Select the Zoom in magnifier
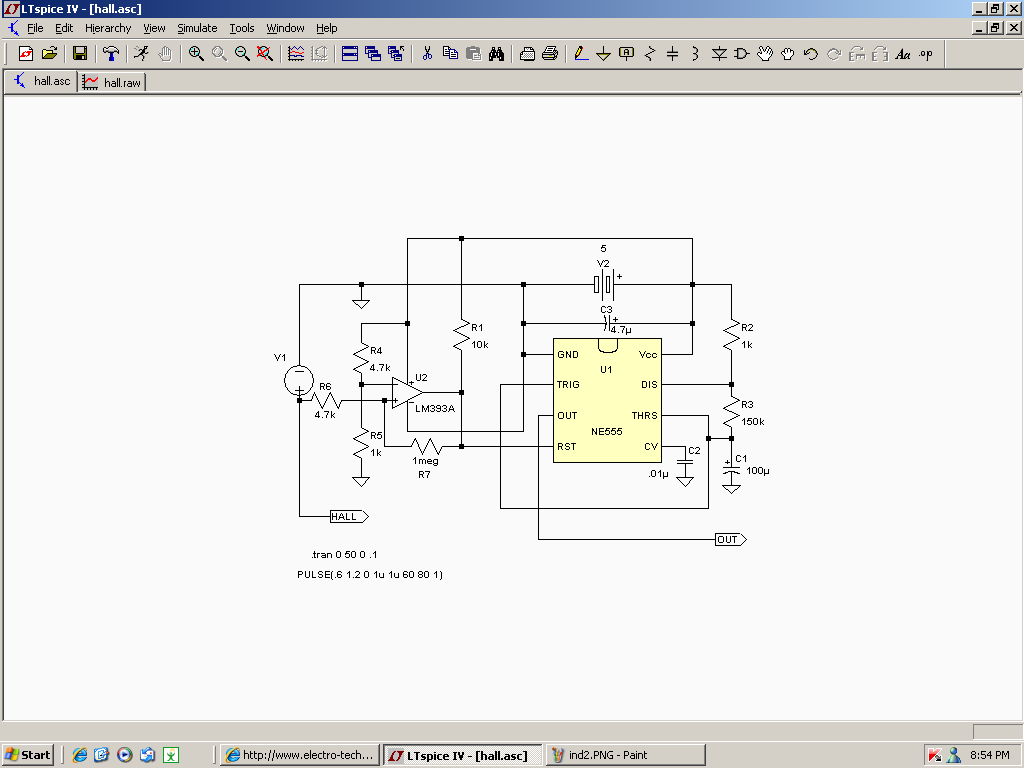1024x768 pixels. 195,54
